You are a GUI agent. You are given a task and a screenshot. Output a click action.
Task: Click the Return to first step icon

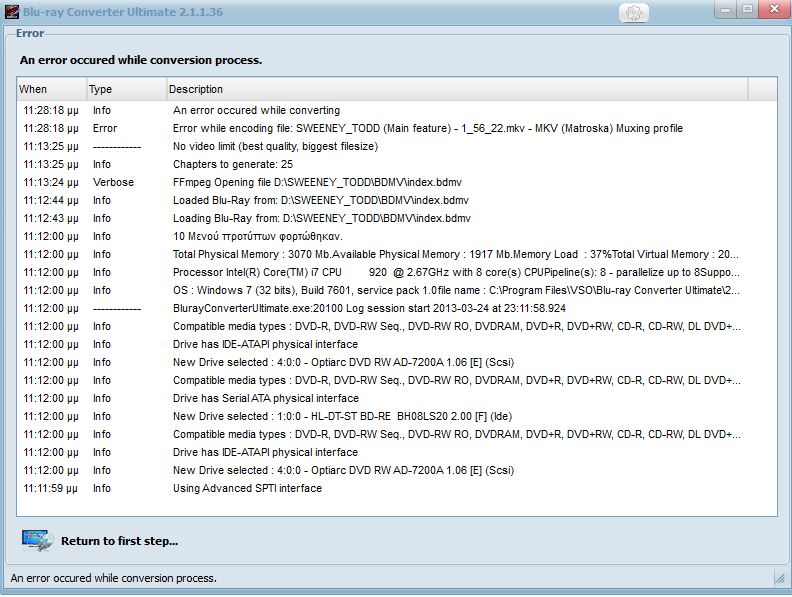(x=37, y=540)
